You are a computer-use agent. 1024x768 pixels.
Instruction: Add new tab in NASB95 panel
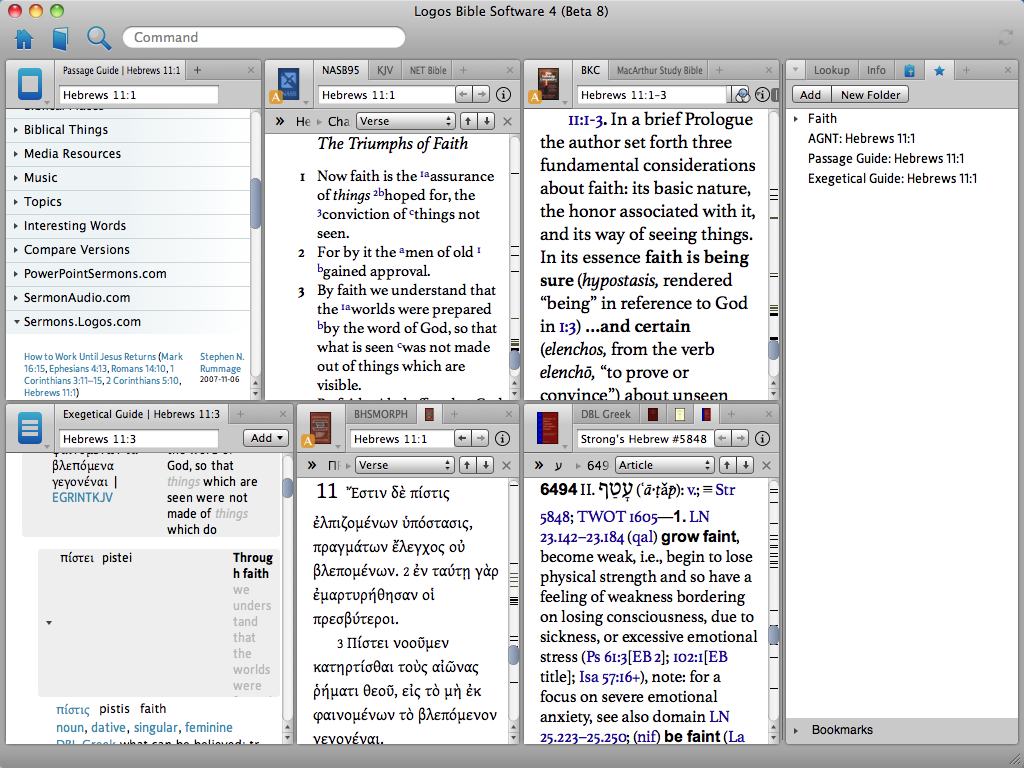(x=463, y=71)
